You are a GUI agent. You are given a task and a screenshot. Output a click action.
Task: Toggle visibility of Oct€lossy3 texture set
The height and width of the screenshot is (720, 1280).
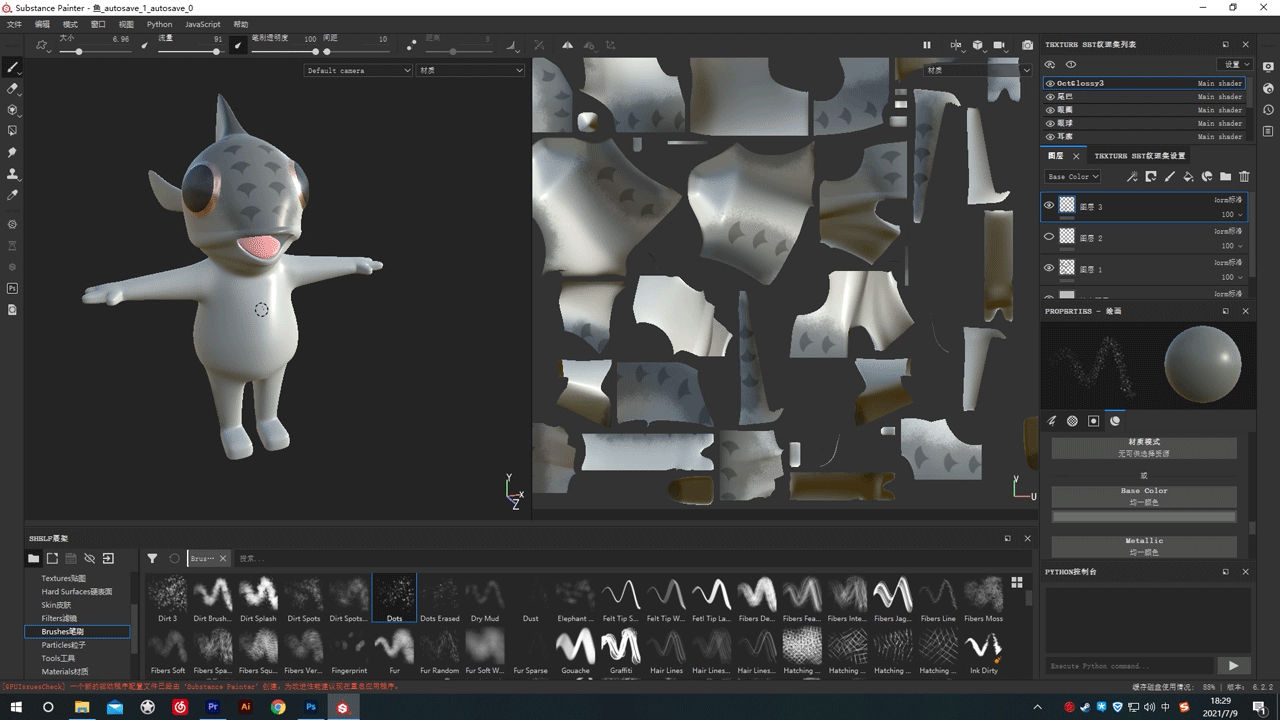[1050, 84]
